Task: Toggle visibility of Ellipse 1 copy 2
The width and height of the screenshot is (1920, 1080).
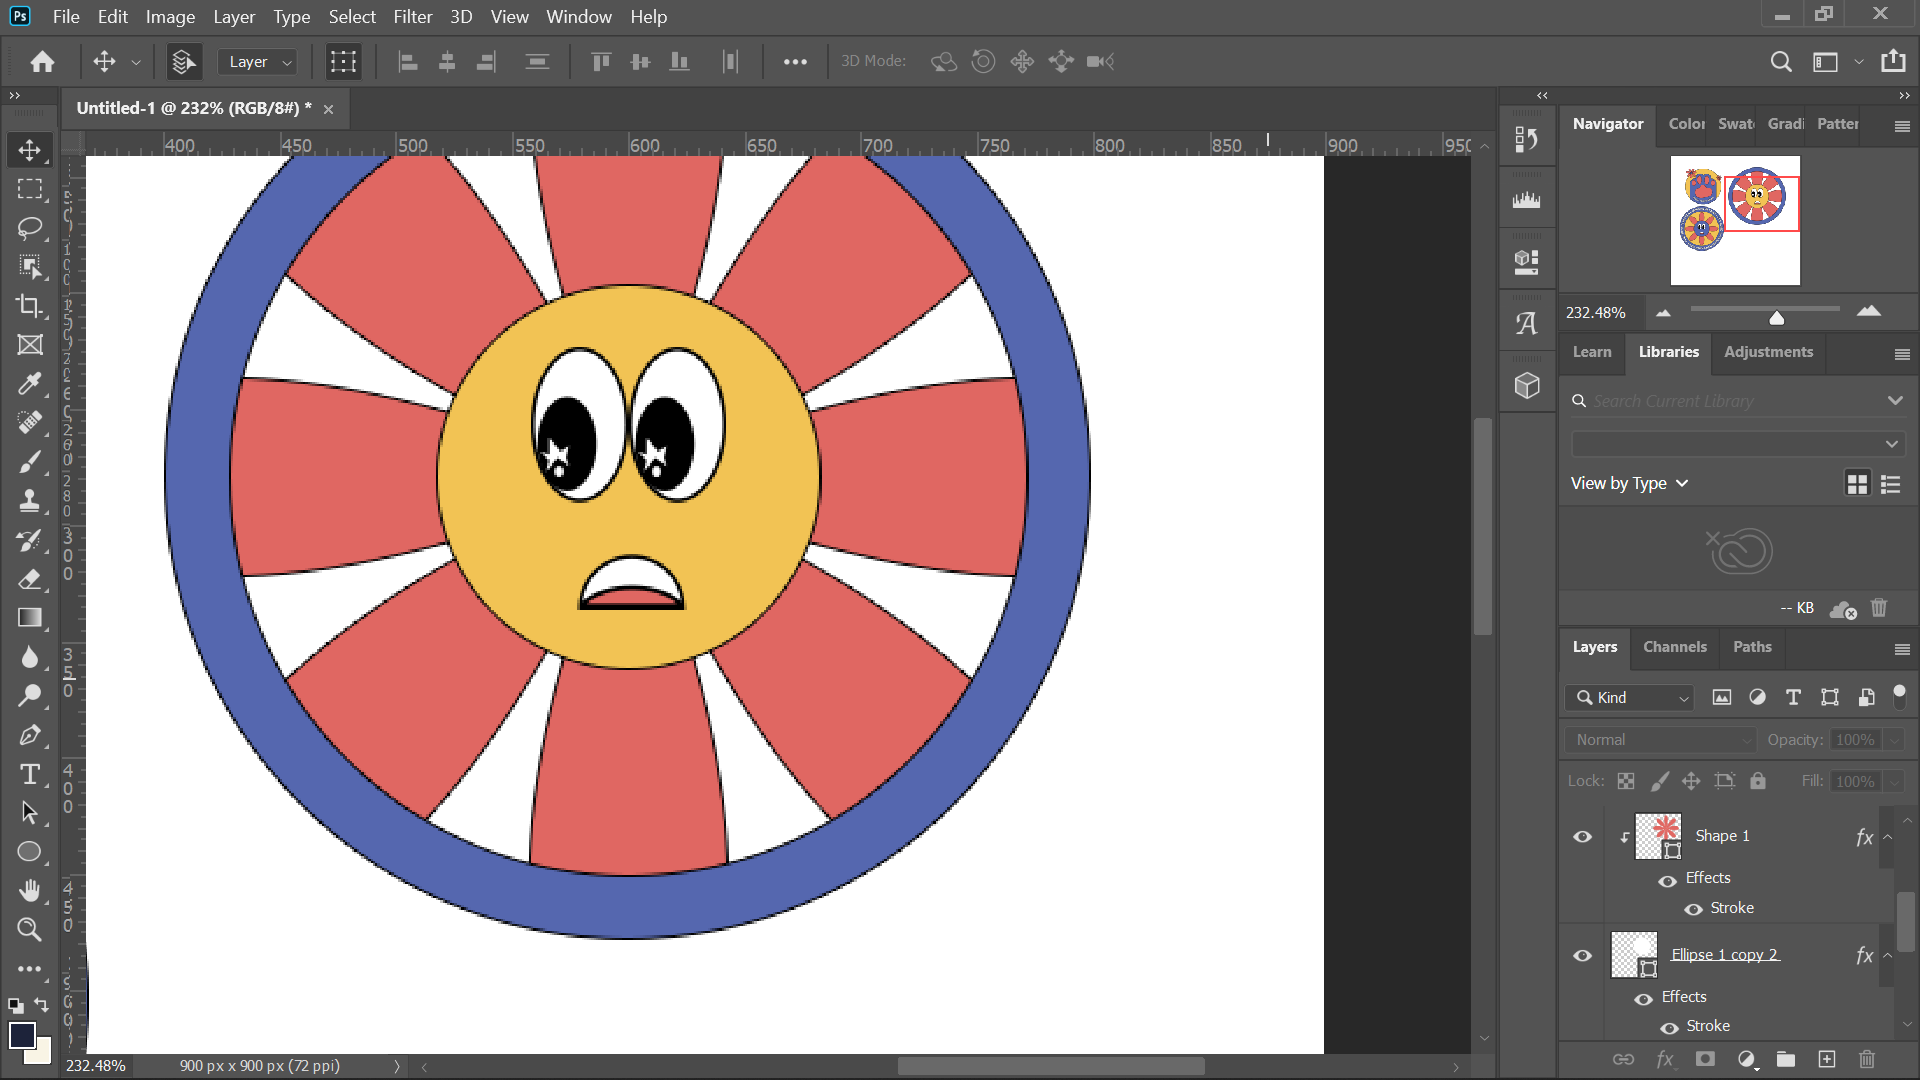Action: point(1582,955)
